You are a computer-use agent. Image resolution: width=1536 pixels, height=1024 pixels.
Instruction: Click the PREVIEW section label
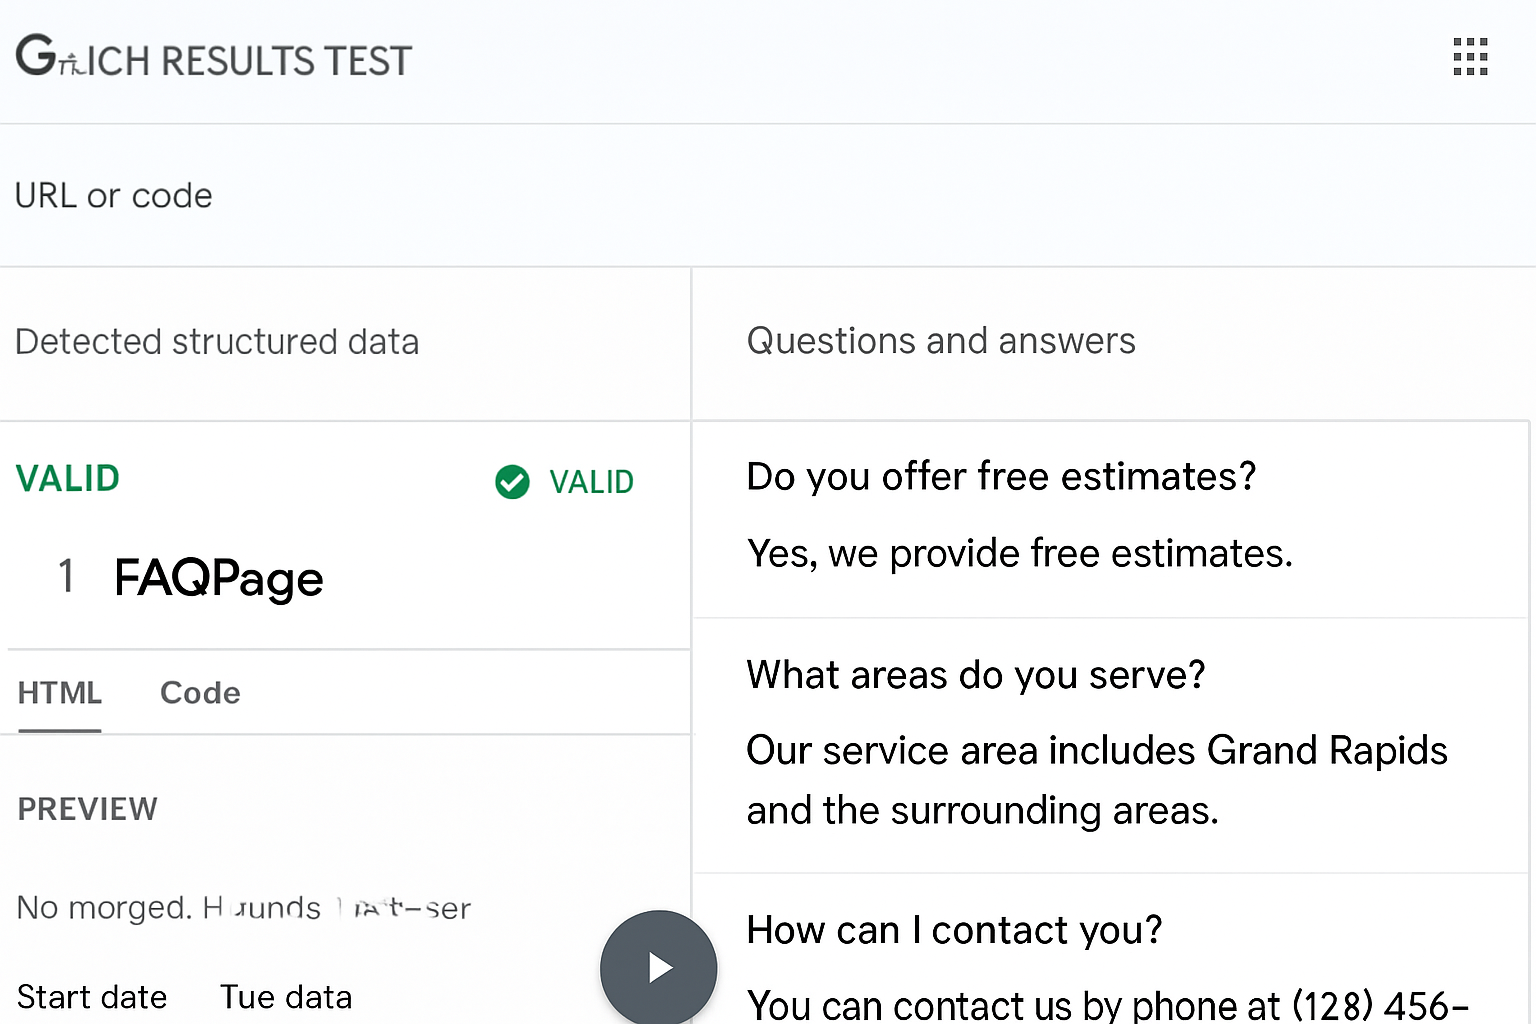point(88,809)
